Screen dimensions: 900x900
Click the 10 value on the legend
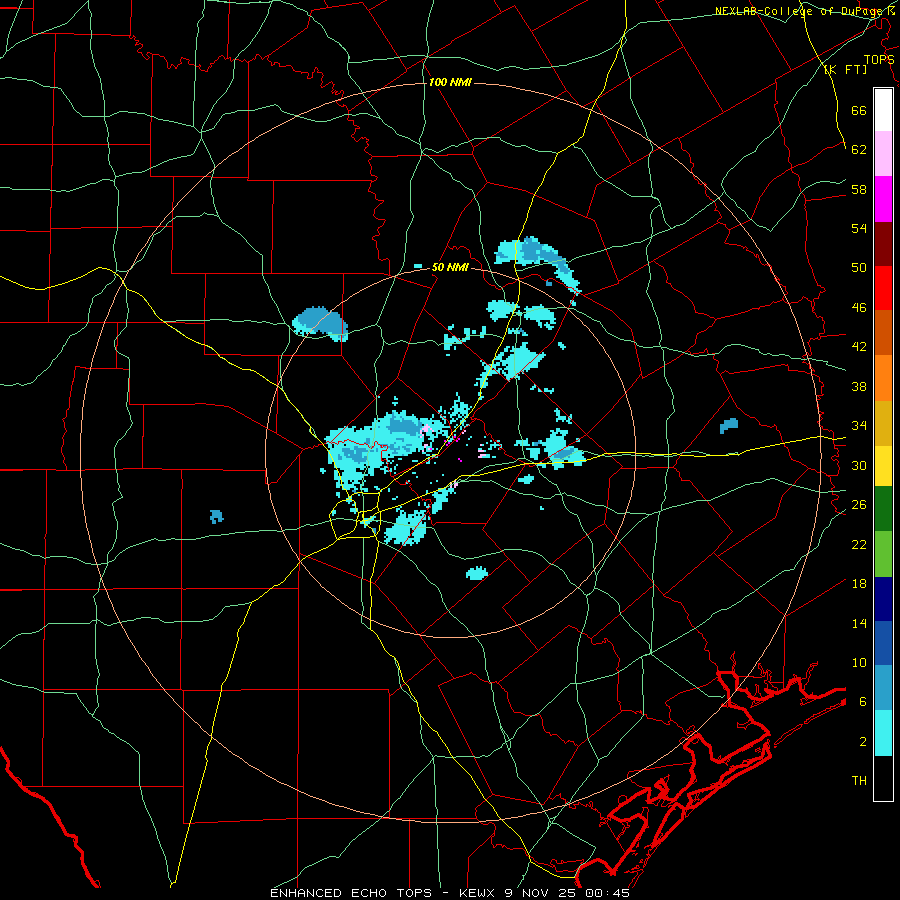pos(859,663)
